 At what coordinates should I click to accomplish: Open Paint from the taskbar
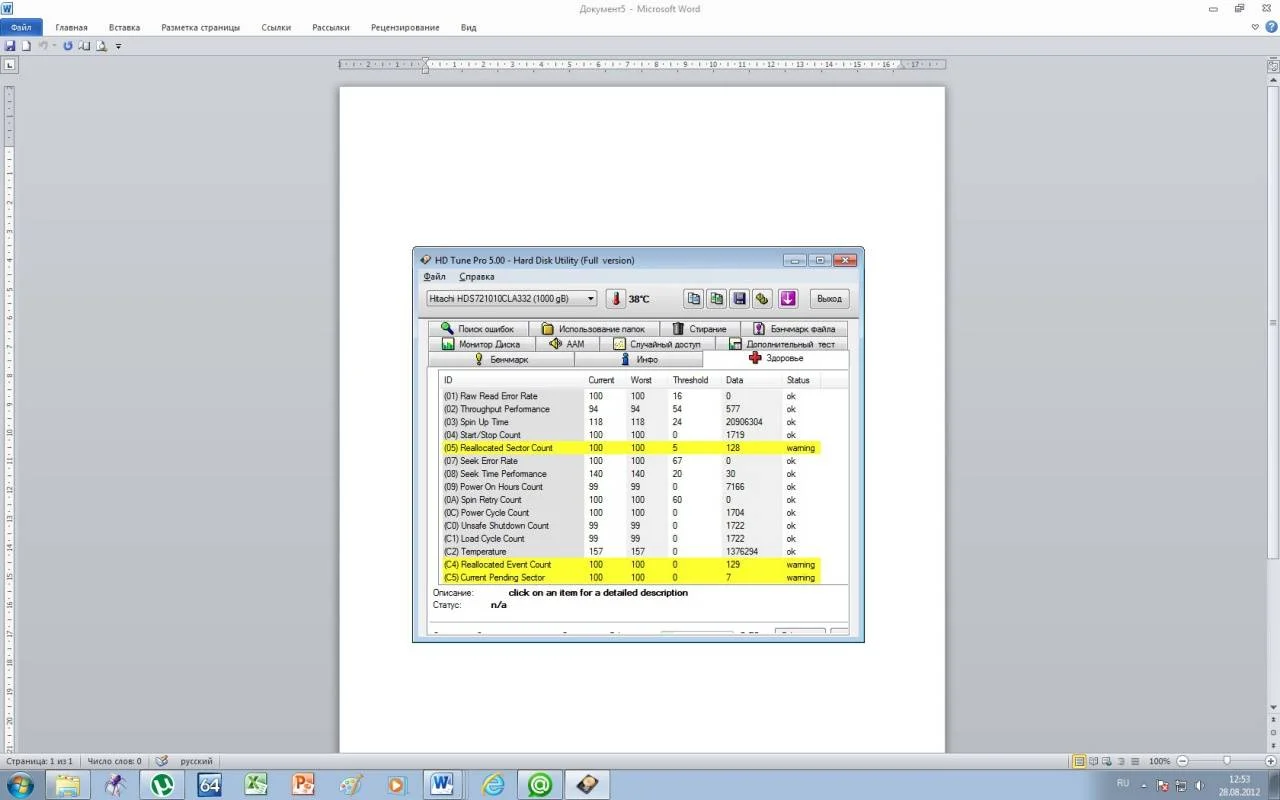point(351,785)
